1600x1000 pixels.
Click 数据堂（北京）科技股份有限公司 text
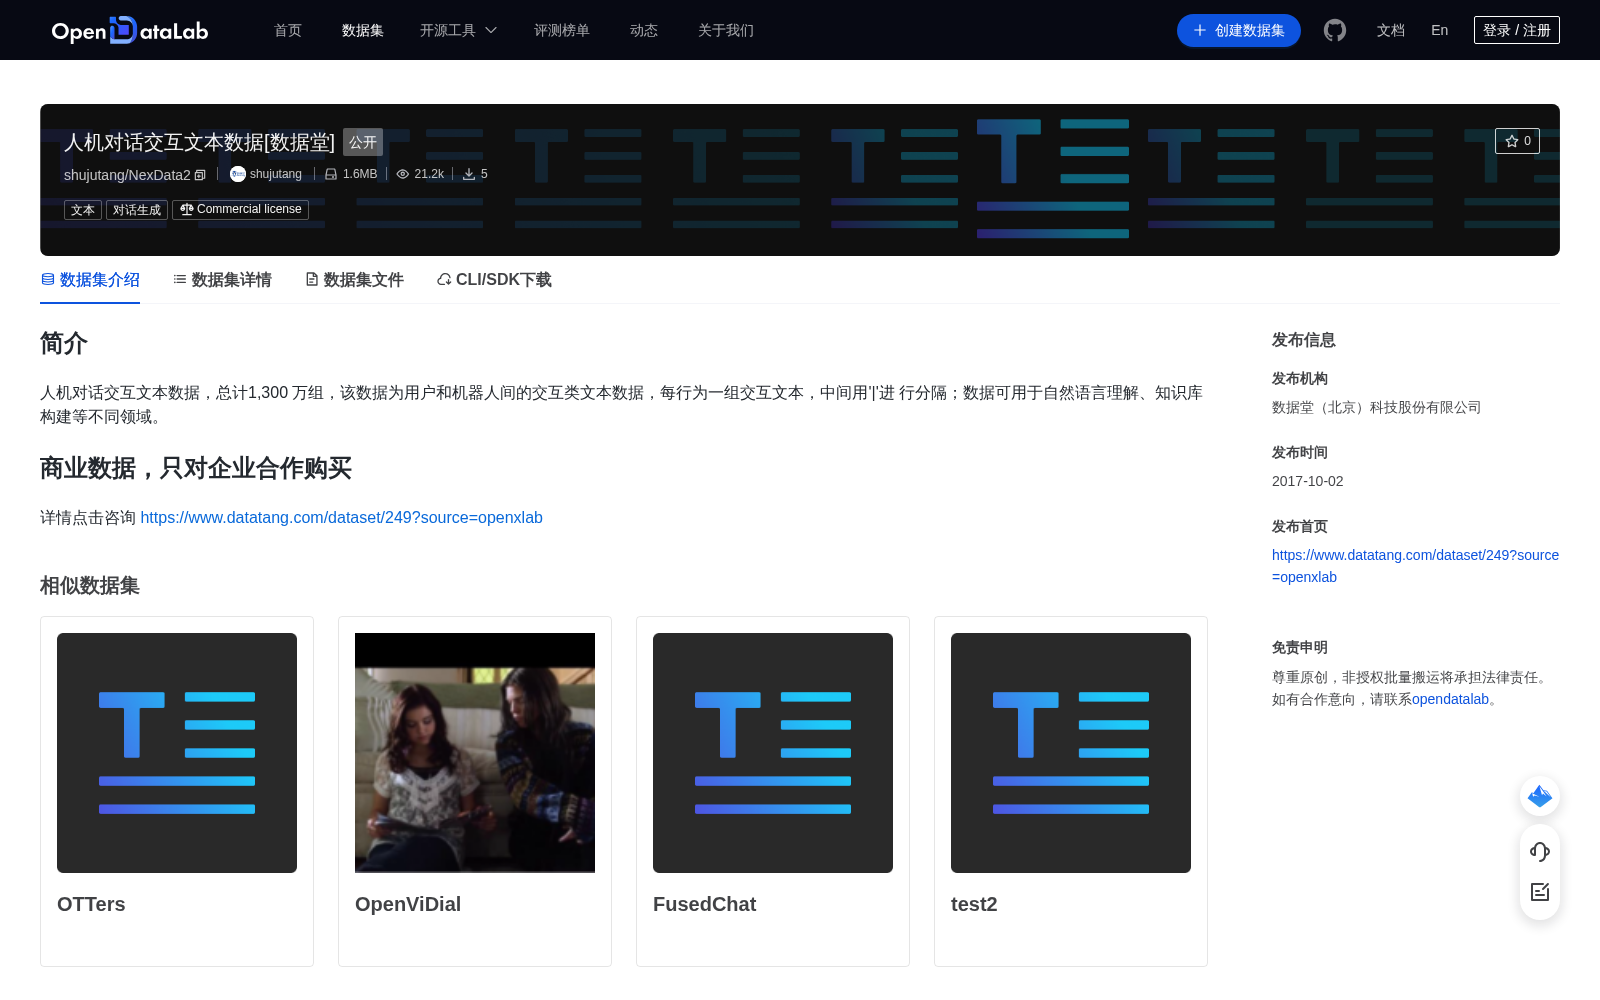1376,407
